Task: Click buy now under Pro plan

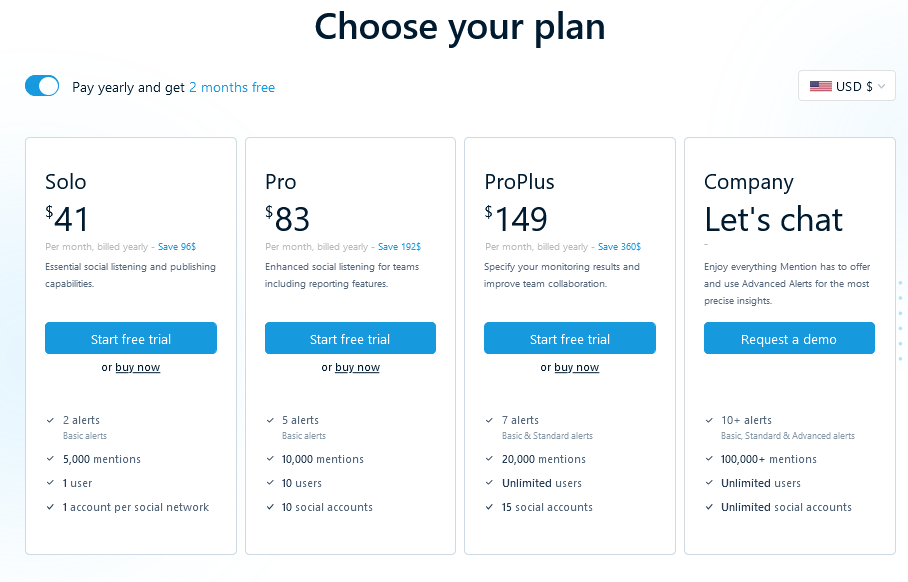Action: click(357, 367)
